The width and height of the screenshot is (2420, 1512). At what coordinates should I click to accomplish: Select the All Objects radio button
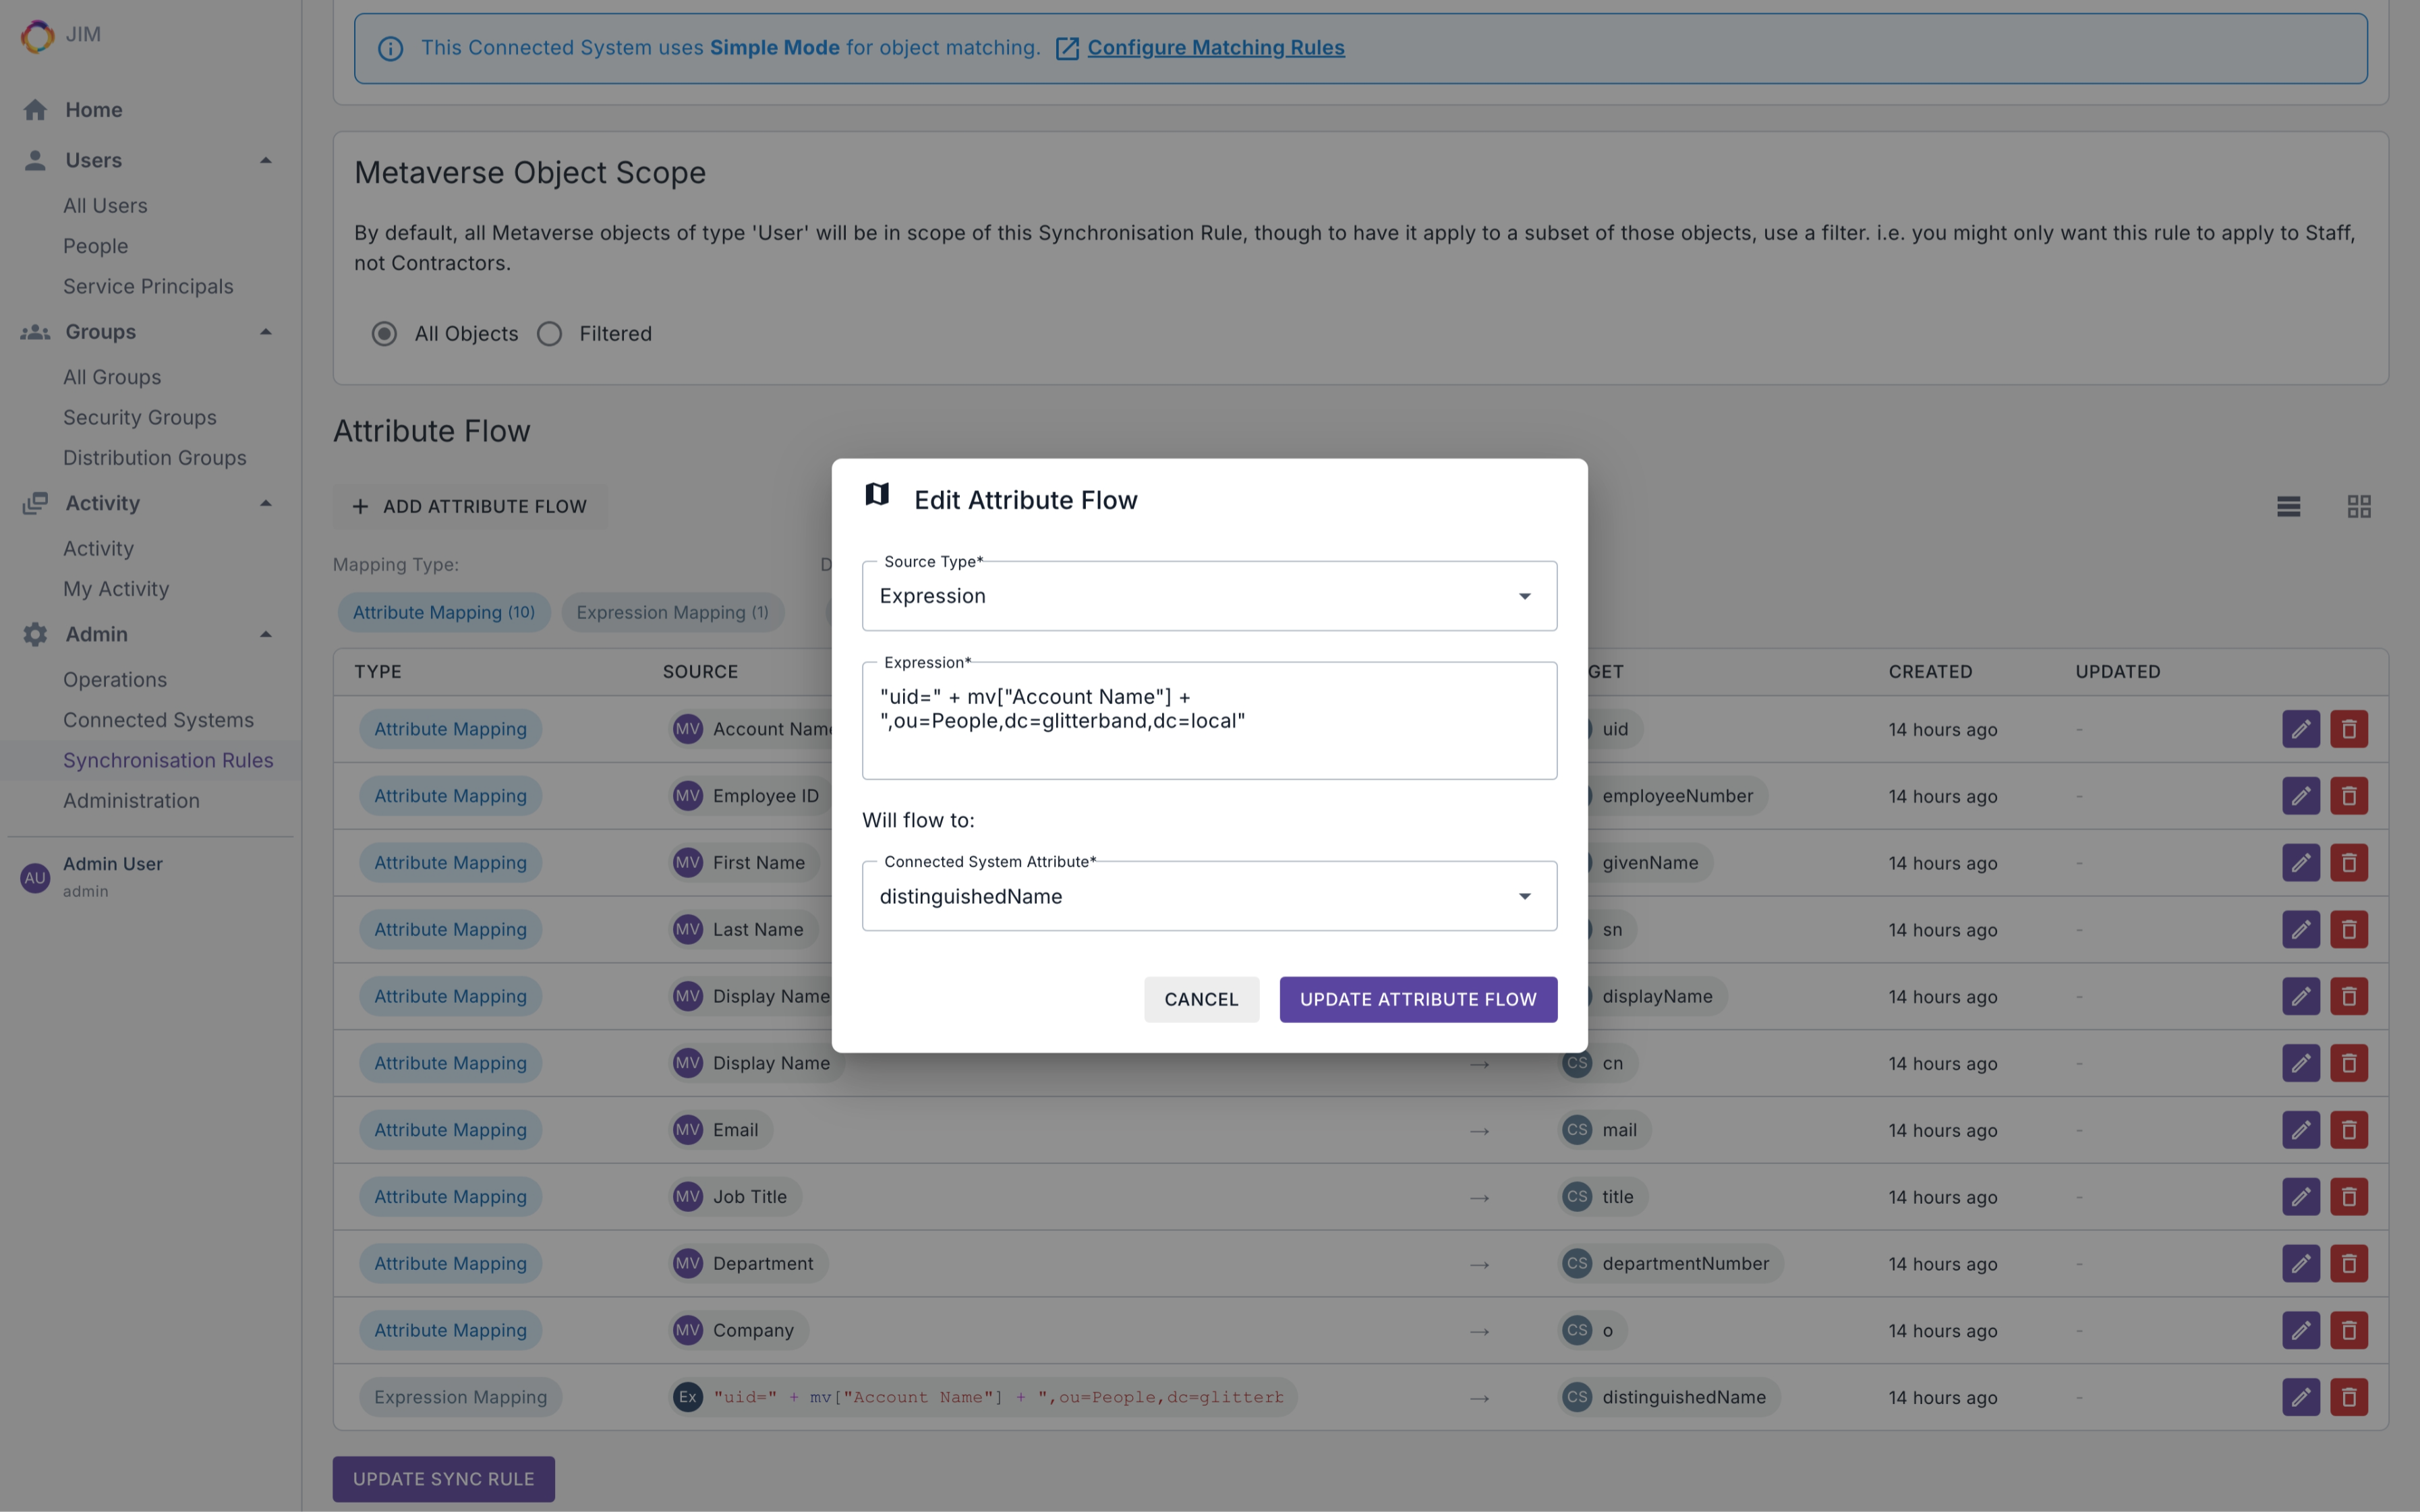point(384,334)
